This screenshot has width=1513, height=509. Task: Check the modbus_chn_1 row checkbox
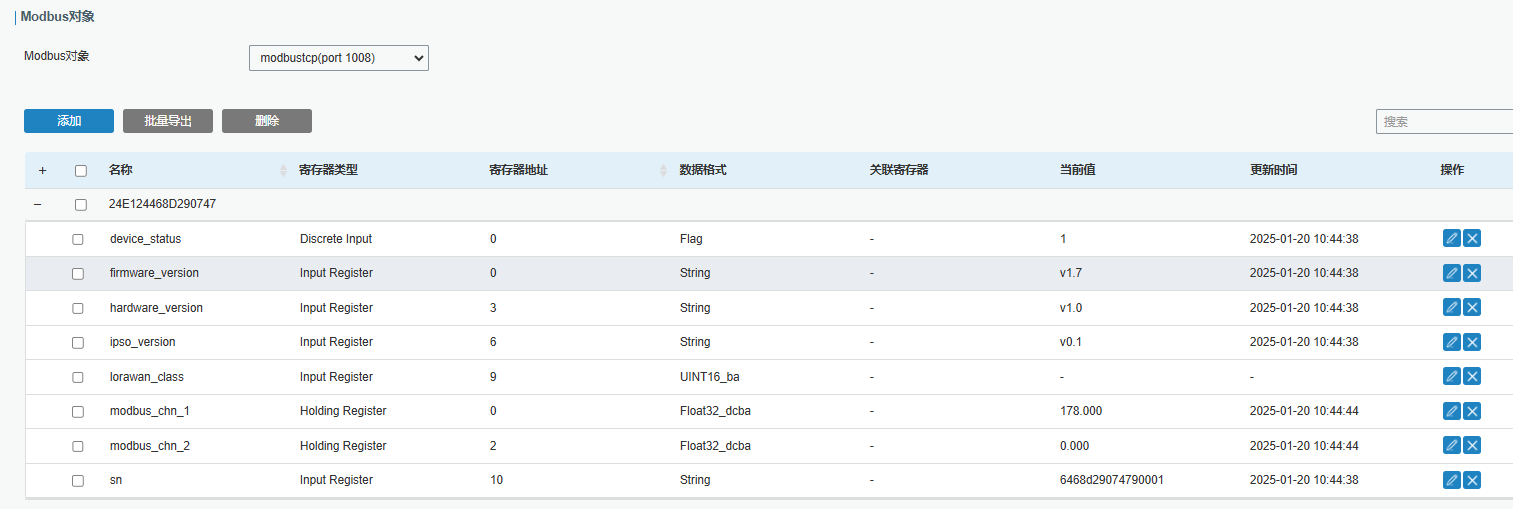(x=78, y=411)
